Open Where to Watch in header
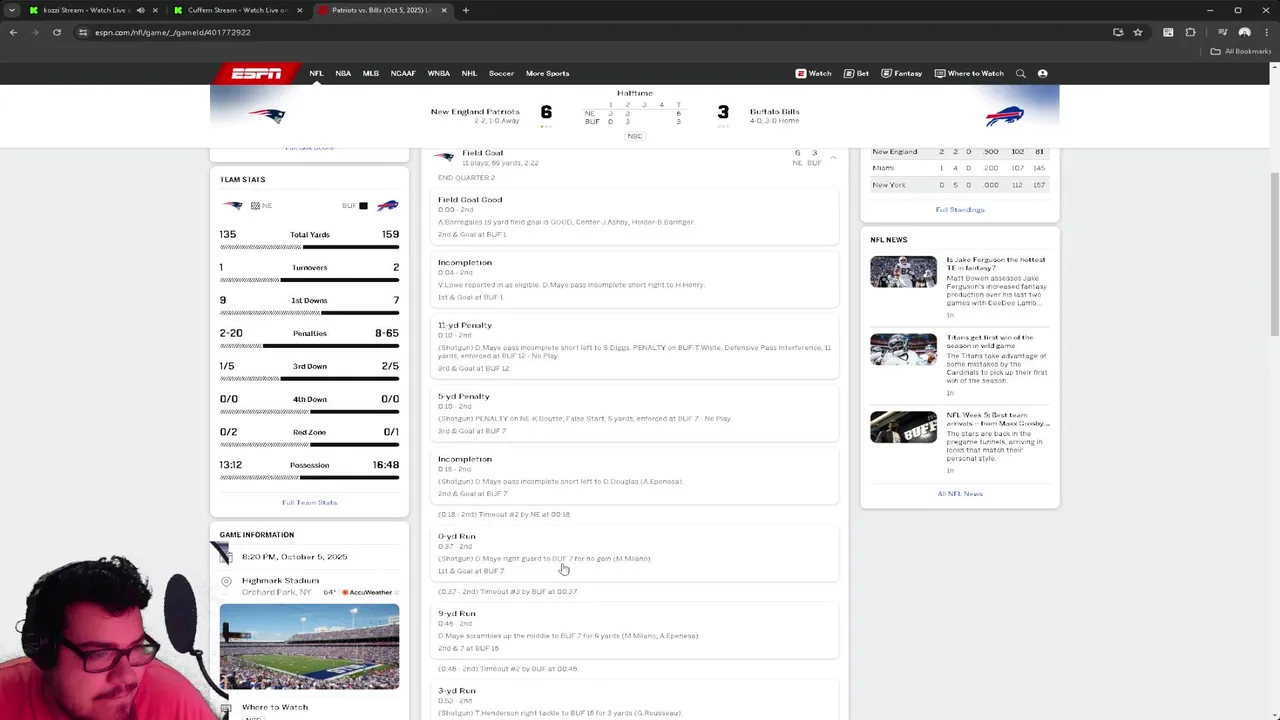This screenshot has width=1280, height=720. tap(969, 73)
